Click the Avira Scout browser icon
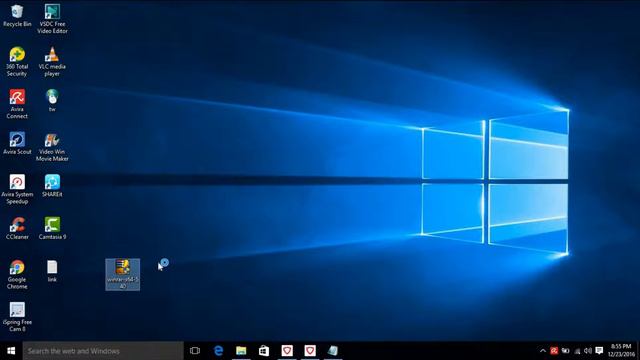The image size is (640, 360). click(17, 143)
